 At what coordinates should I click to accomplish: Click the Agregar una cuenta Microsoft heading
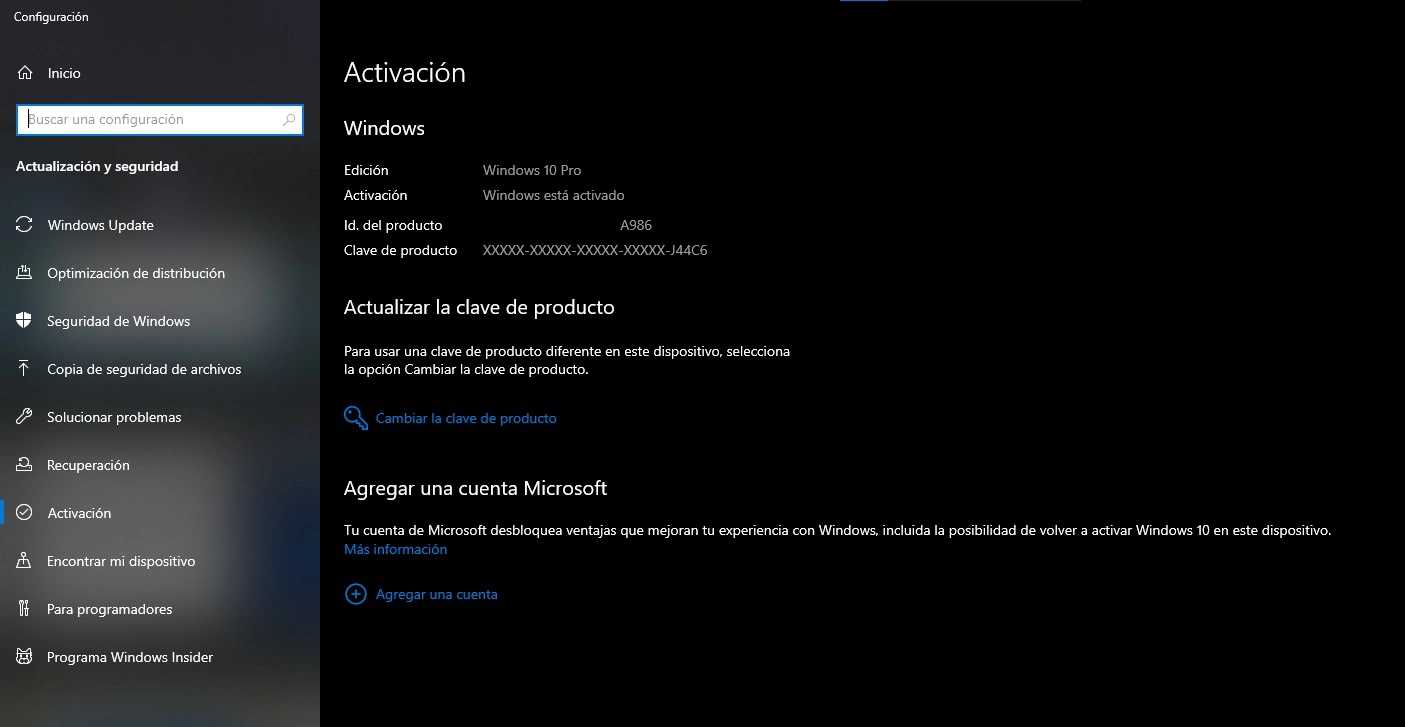476,488
